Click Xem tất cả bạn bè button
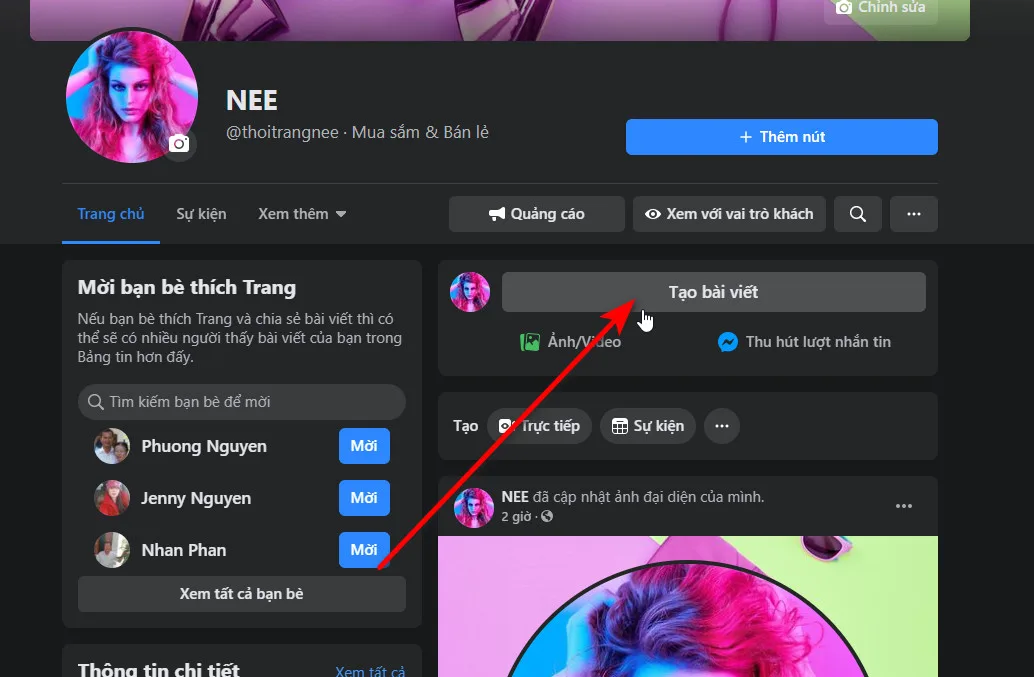Screen dimensions: 1034x677 [x=241, y=594]
